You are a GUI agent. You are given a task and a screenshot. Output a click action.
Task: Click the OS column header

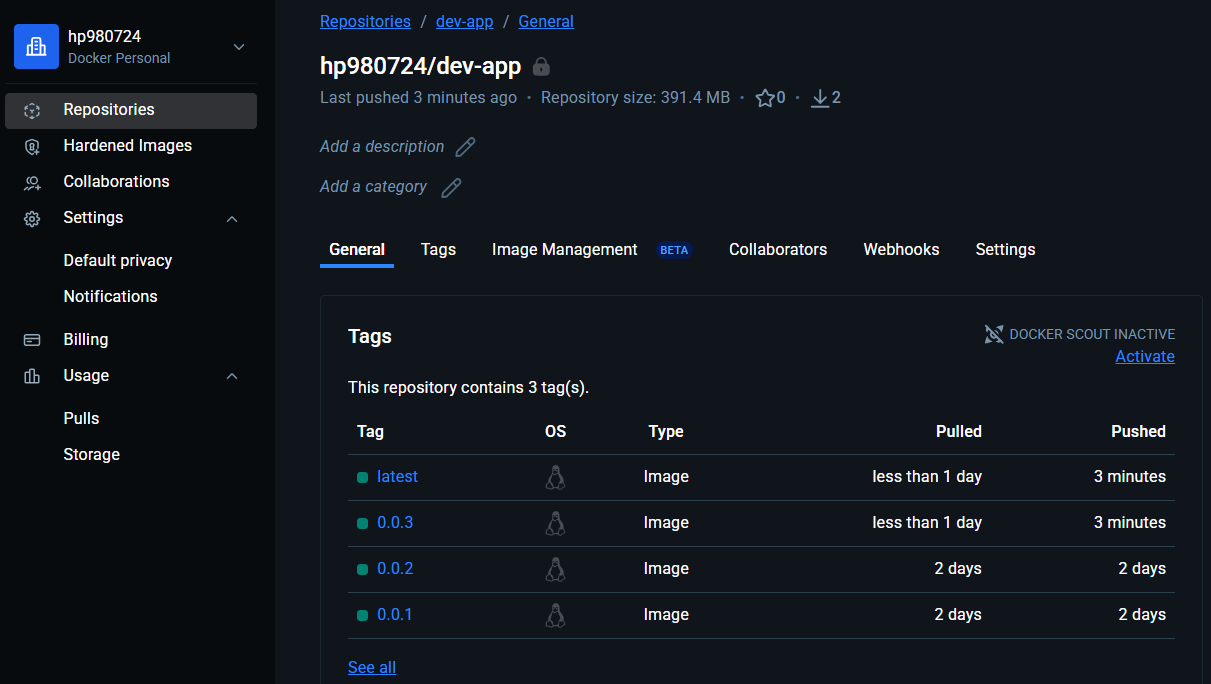pyautogui.click(x=555, y=432)
